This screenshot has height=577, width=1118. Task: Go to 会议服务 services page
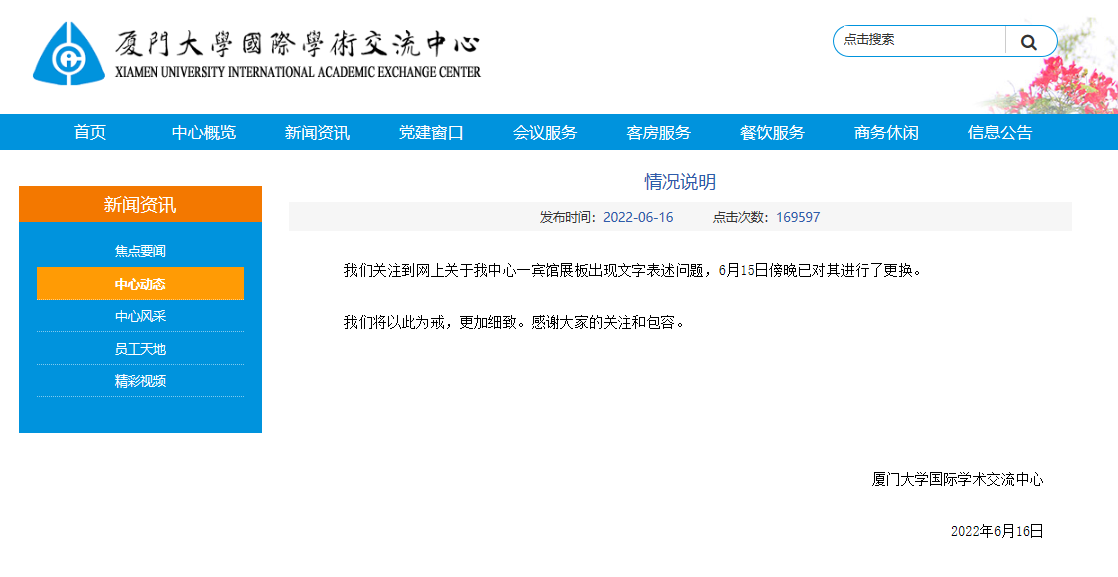545,131
